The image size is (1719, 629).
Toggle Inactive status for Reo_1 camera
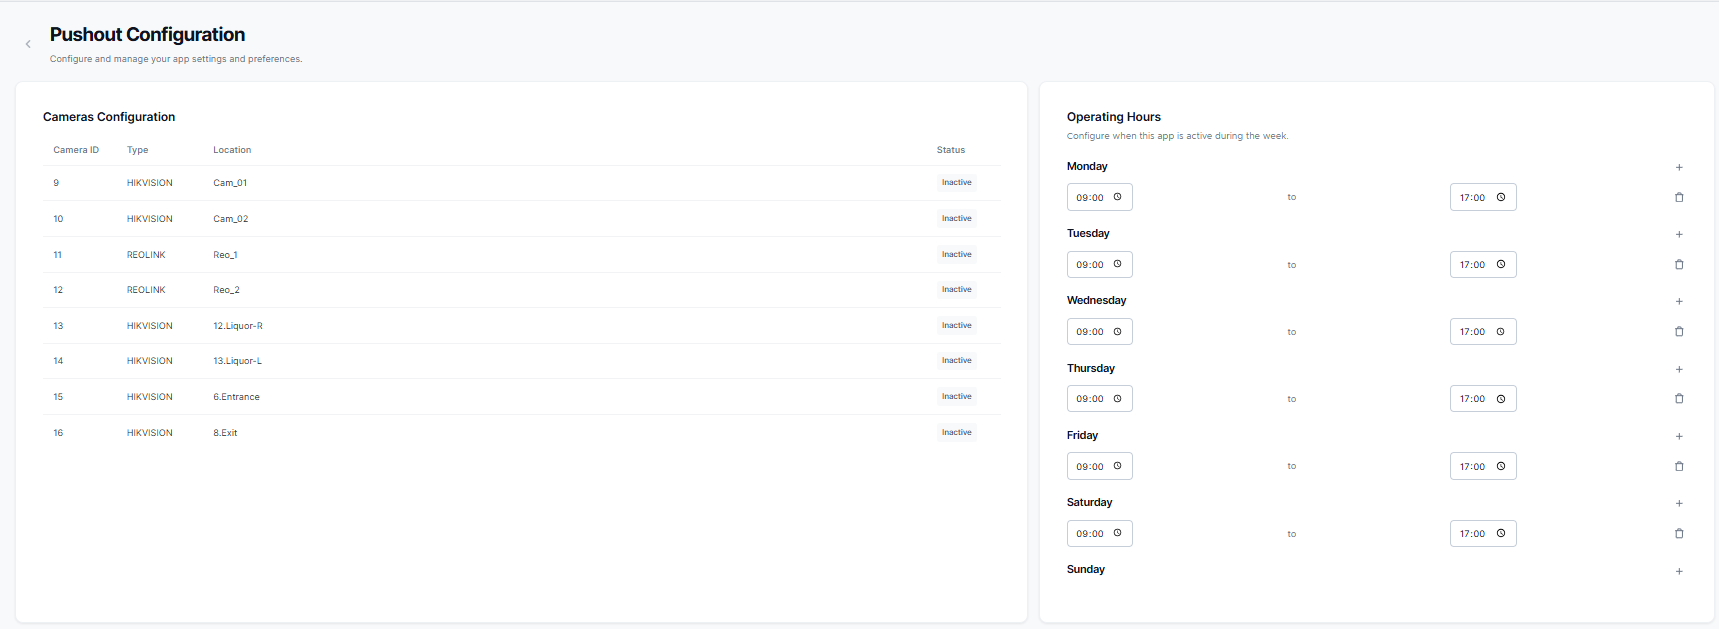956,255
